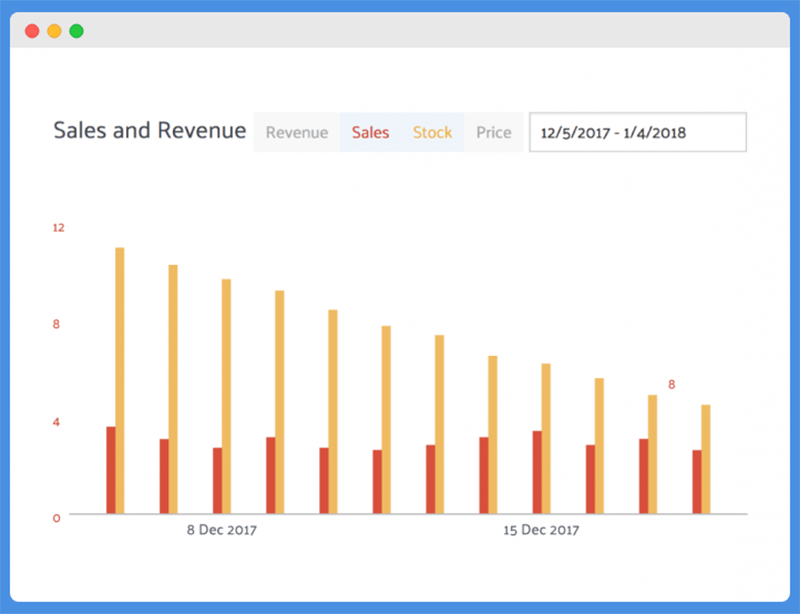The height and width of the screenshot is (614, 800).
Task: Click the y-axis label 12
Action: click(59, 228)
